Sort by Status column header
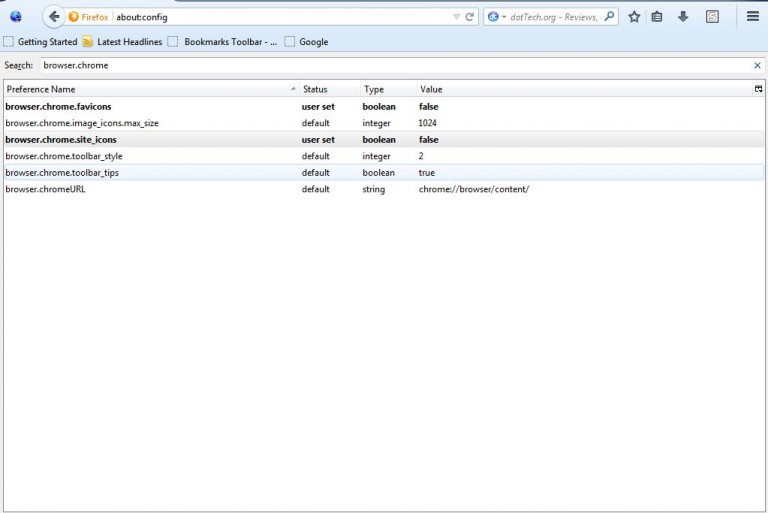 pyautogui.click(x=328, y=89)
